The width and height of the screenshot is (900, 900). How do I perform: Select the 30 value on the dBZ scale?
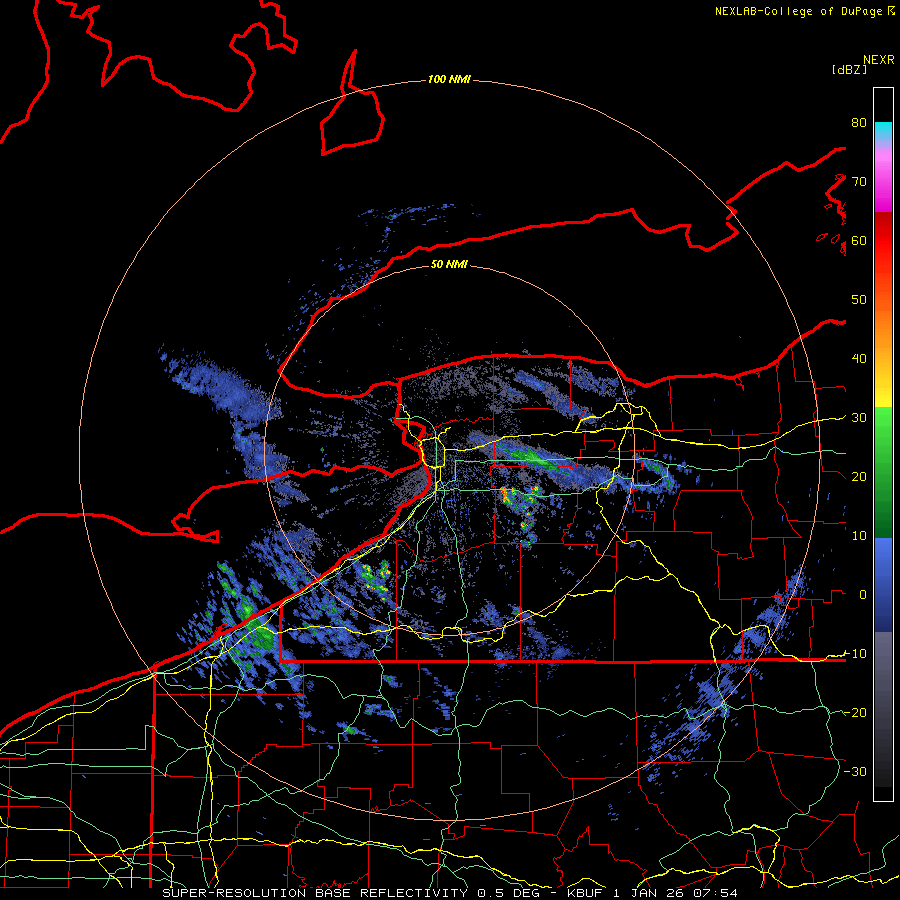click(859, 417)
